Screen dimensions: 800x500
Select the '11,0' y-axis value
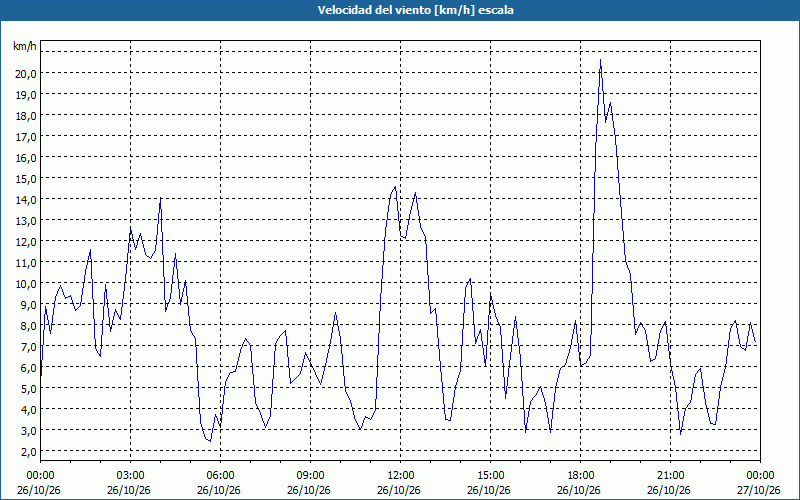pos(26,262)
